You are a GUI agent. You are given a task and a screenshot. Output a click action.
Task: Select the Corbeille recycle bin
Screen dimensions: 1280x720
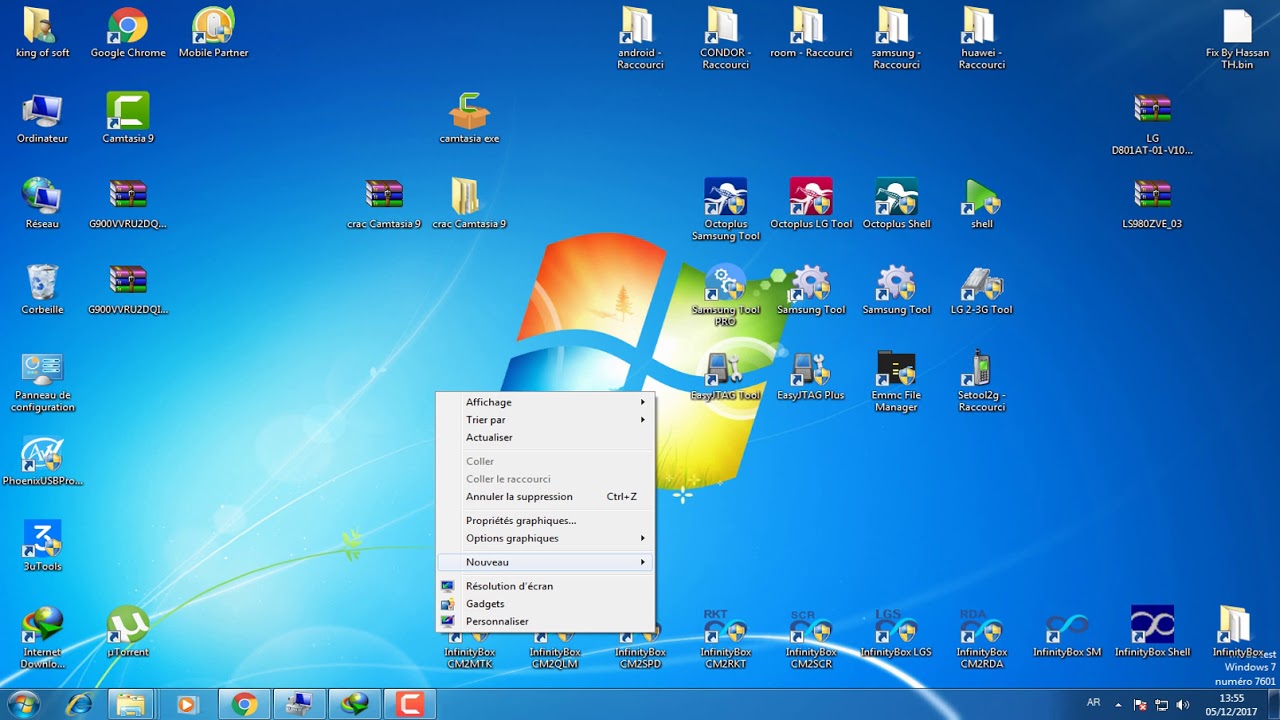42,289
